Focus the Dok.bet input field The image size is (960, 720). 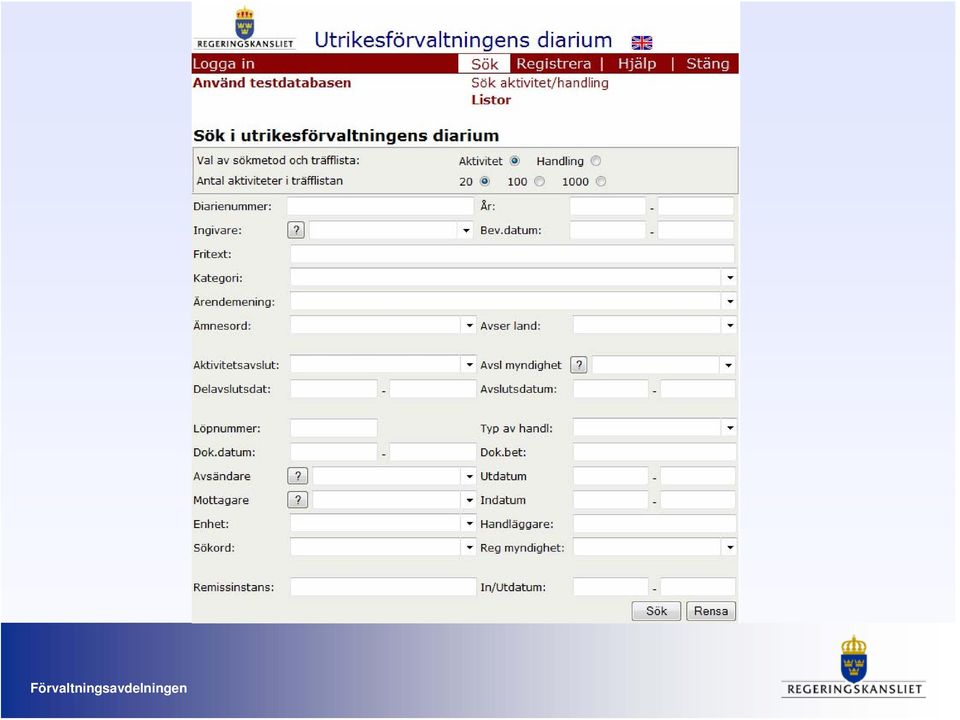pos(654,452)
